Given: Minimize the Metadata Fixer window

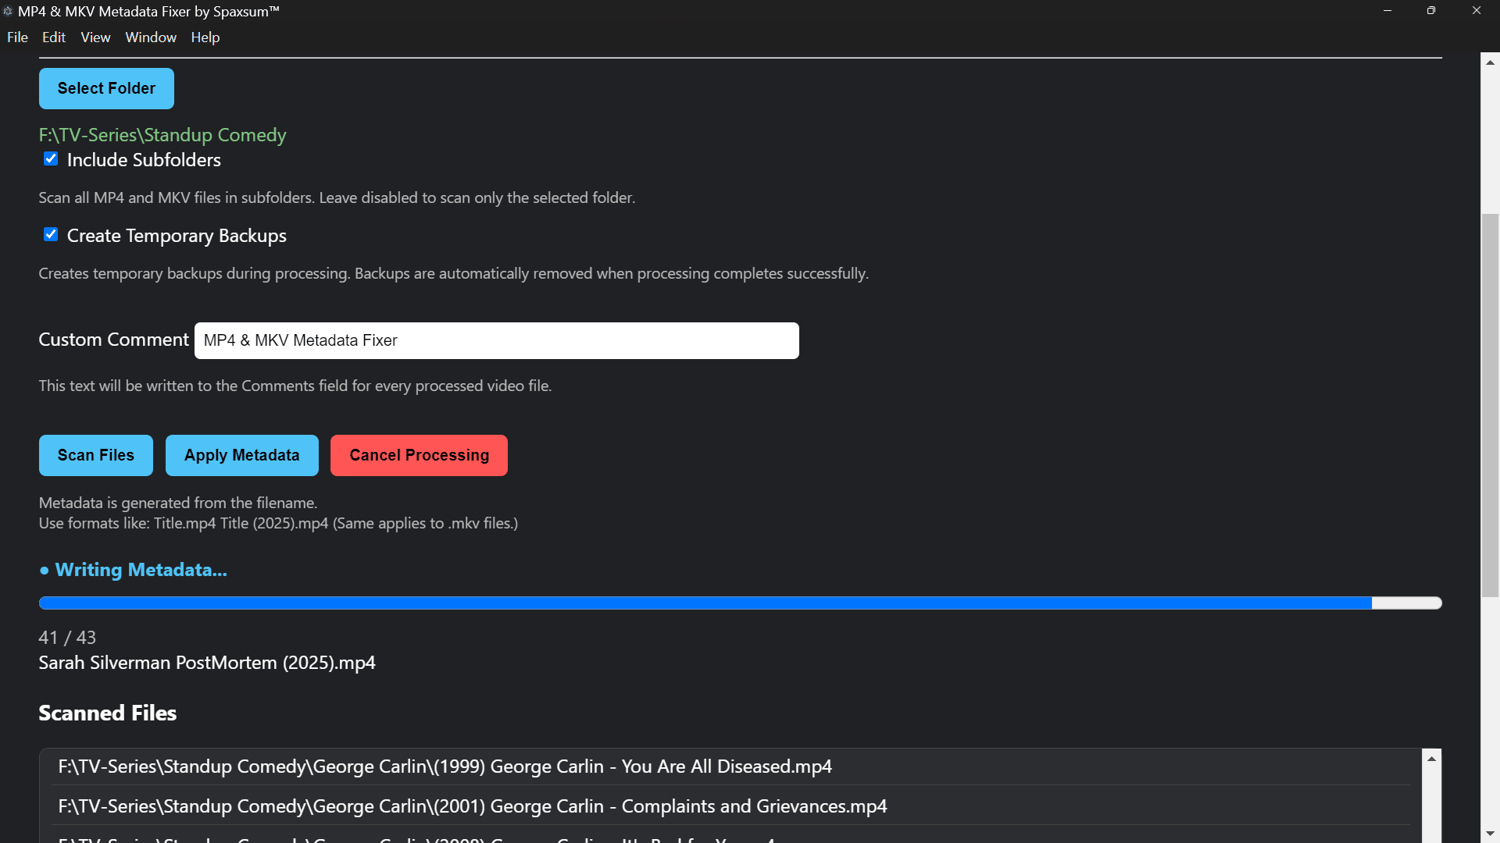Looking at the screenshot, I should pos(1387,11).
